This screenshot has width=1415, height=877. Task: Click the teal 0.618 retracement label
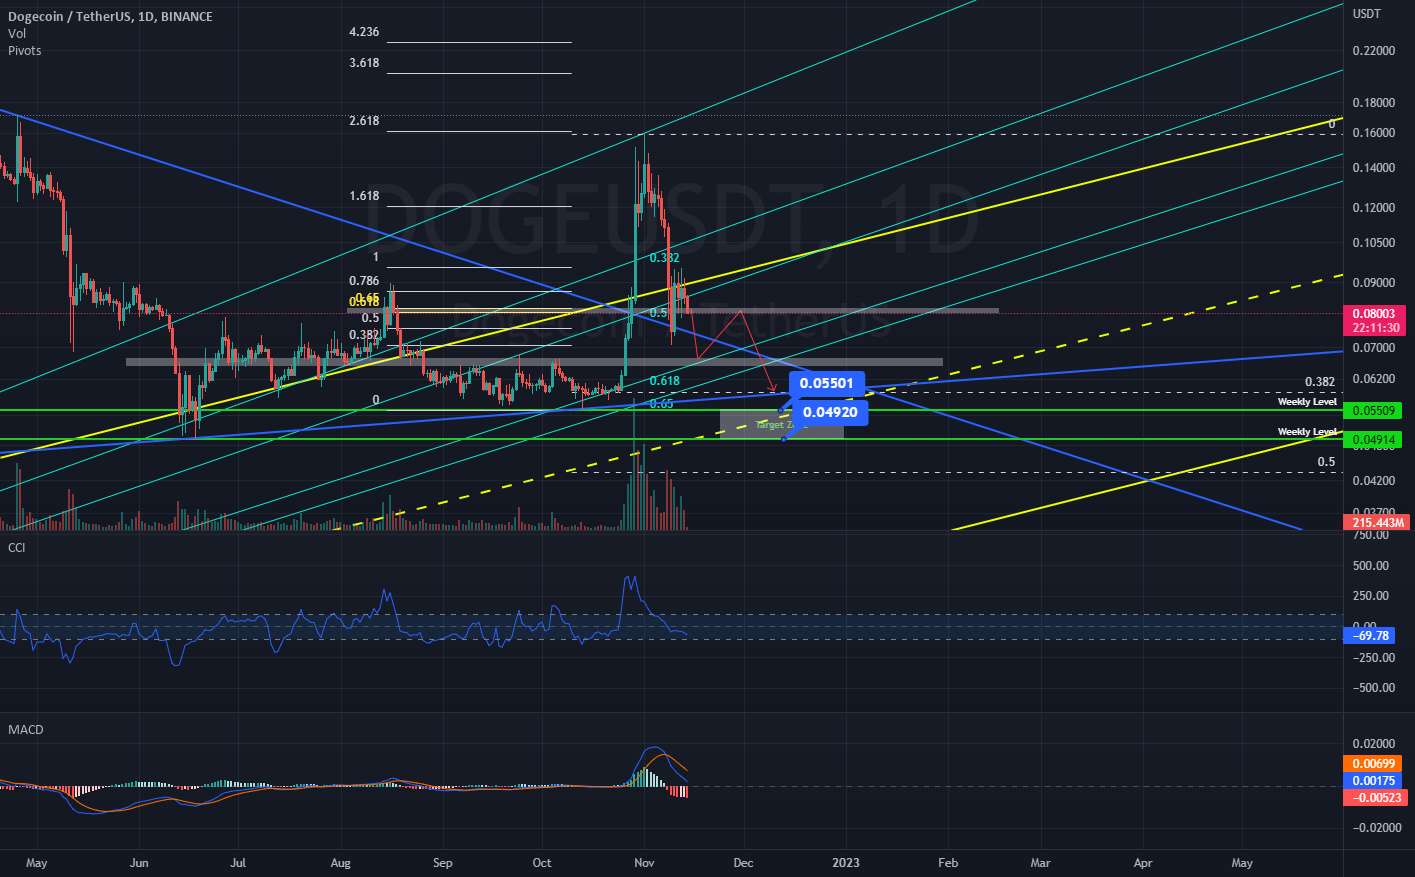664,381
